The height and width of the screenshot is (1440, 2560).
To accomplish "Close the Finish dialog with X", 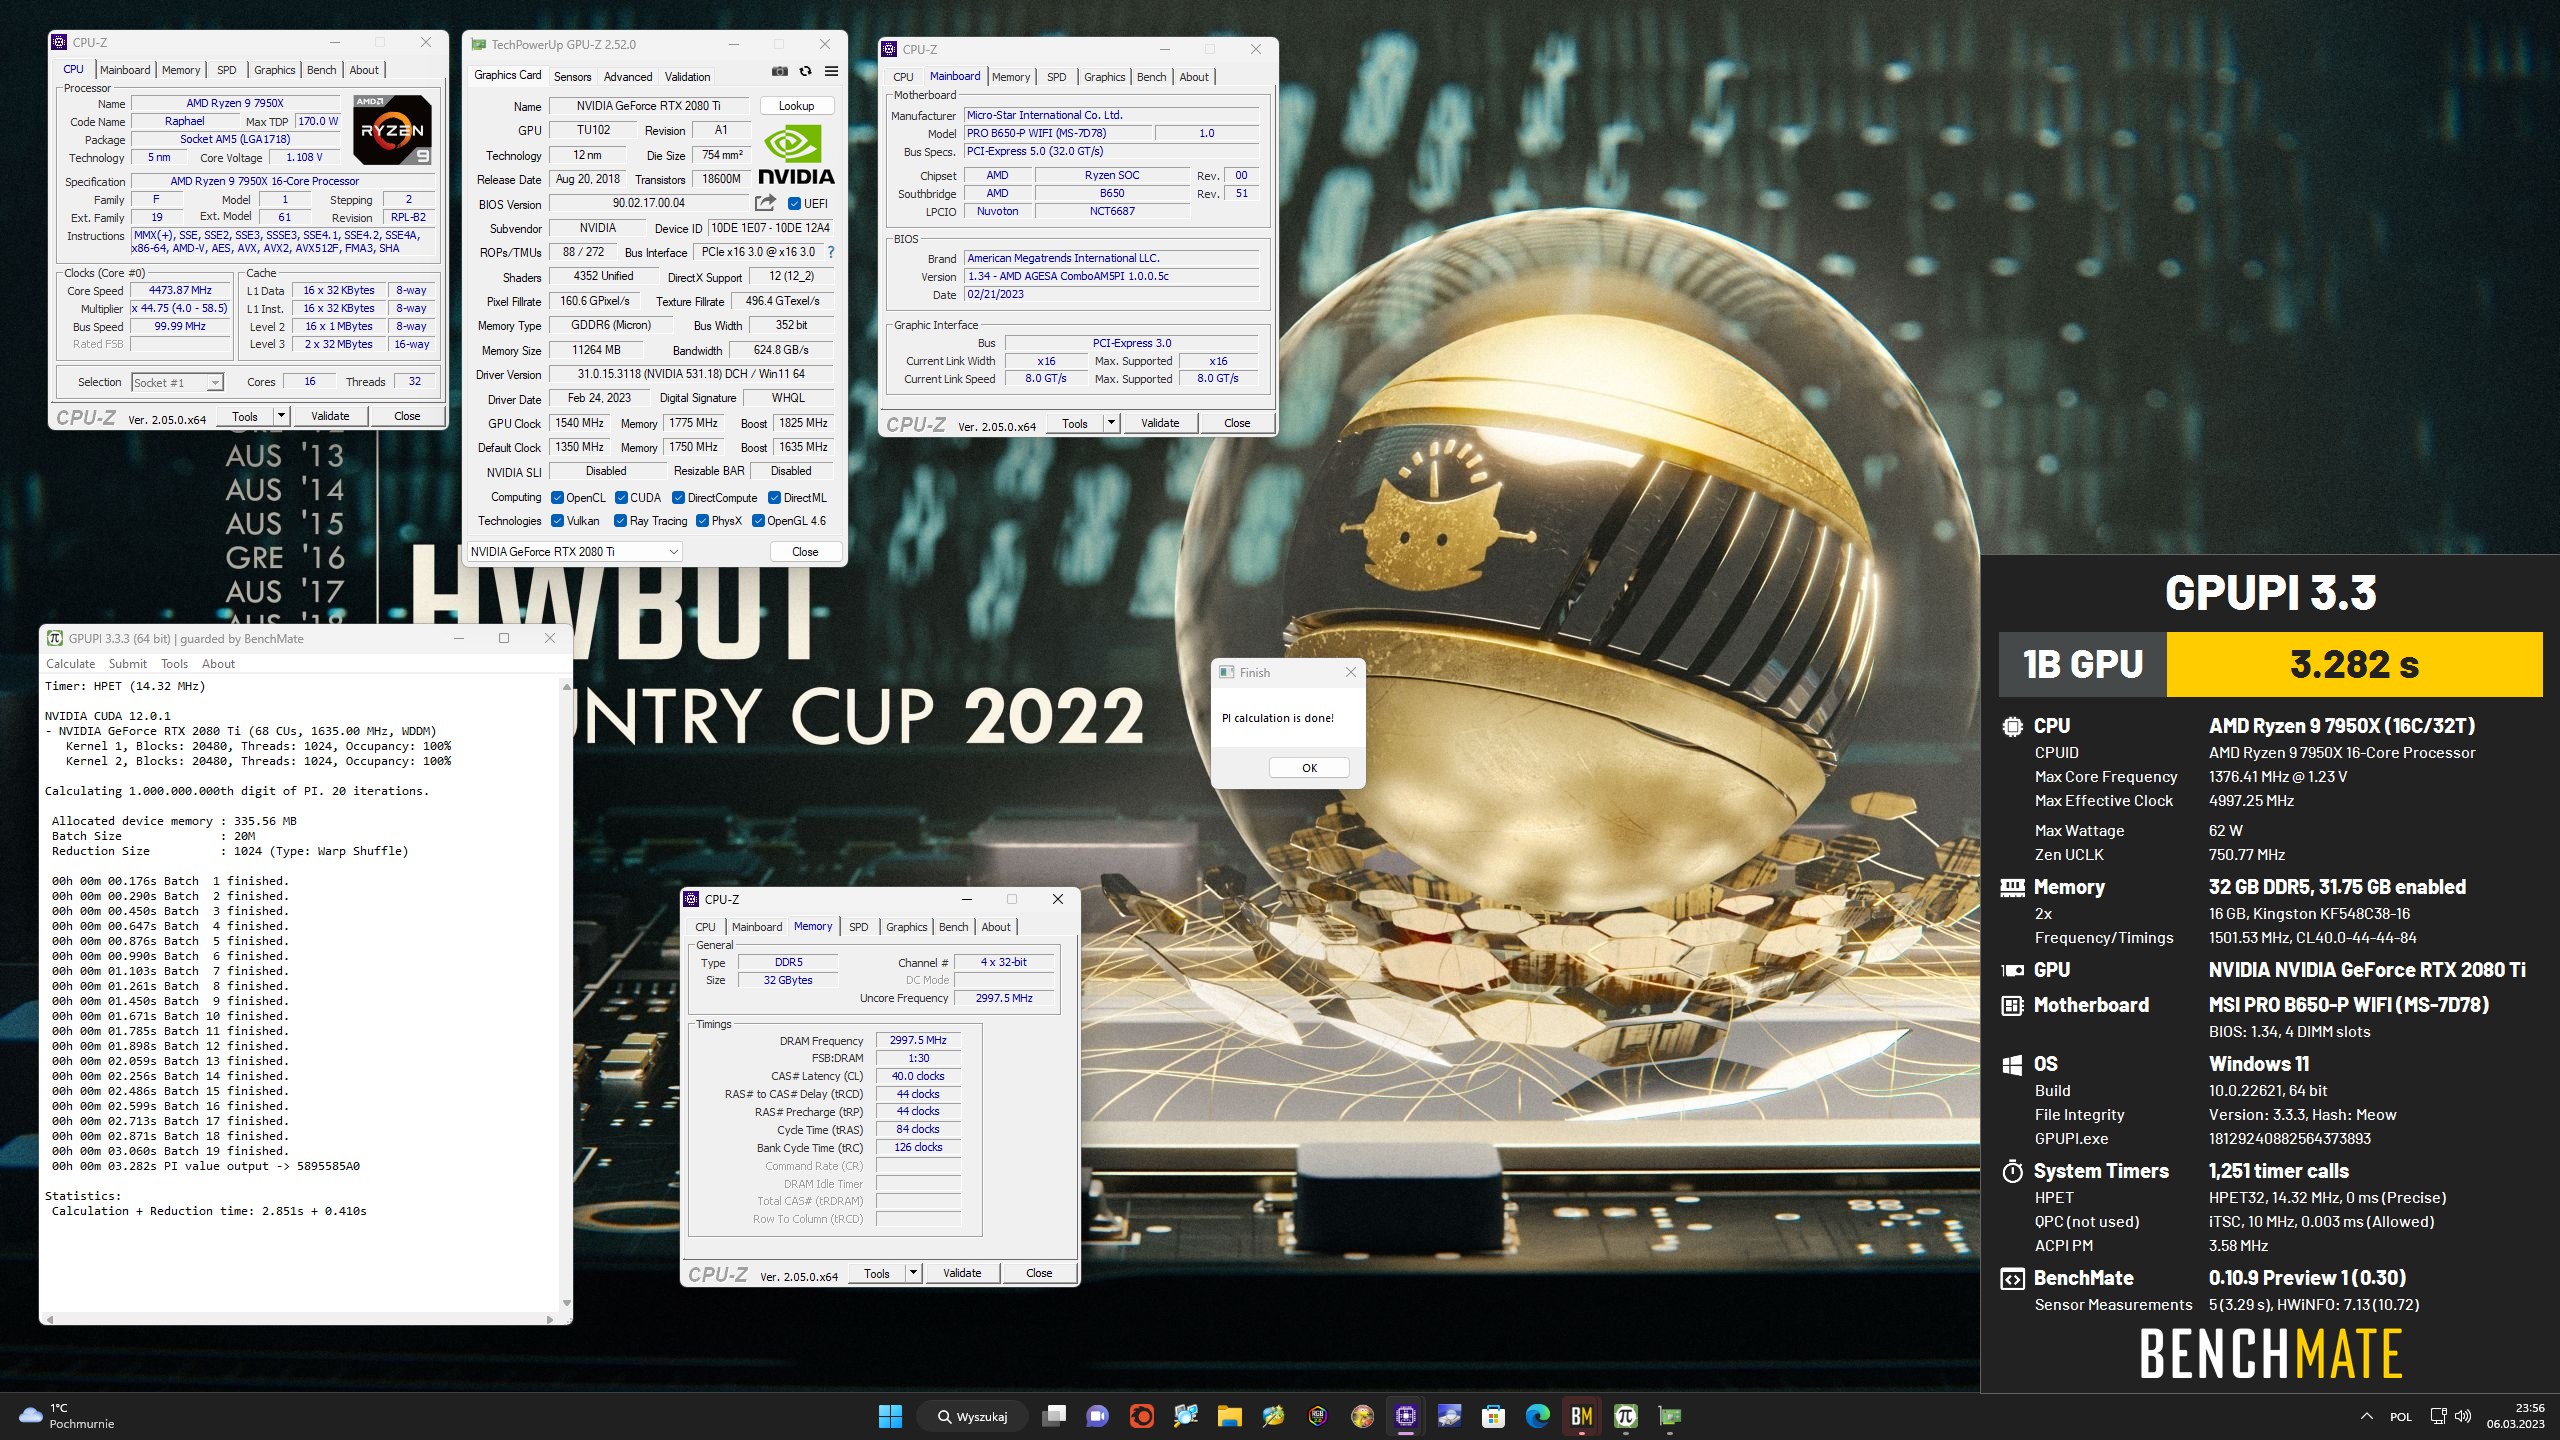I will 1351,672.
